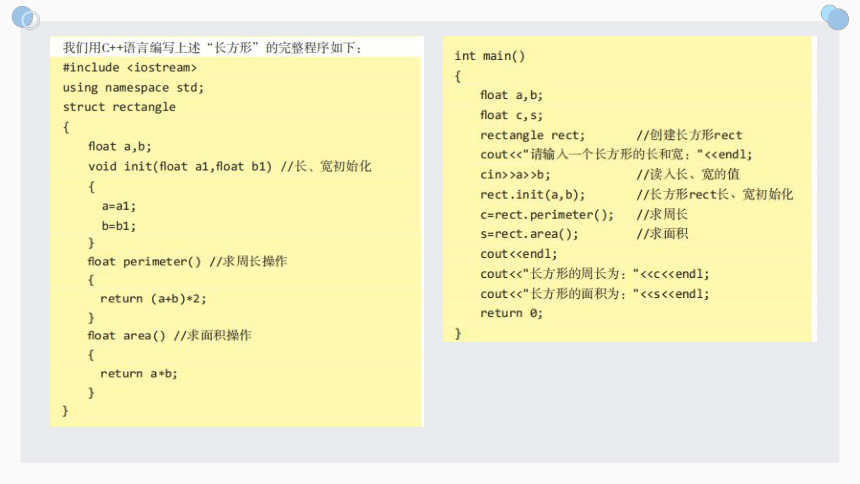Click the 'int main()' line
Viewport: 860px width, 484px height.
pyautogui.click(x=489, y=56)
